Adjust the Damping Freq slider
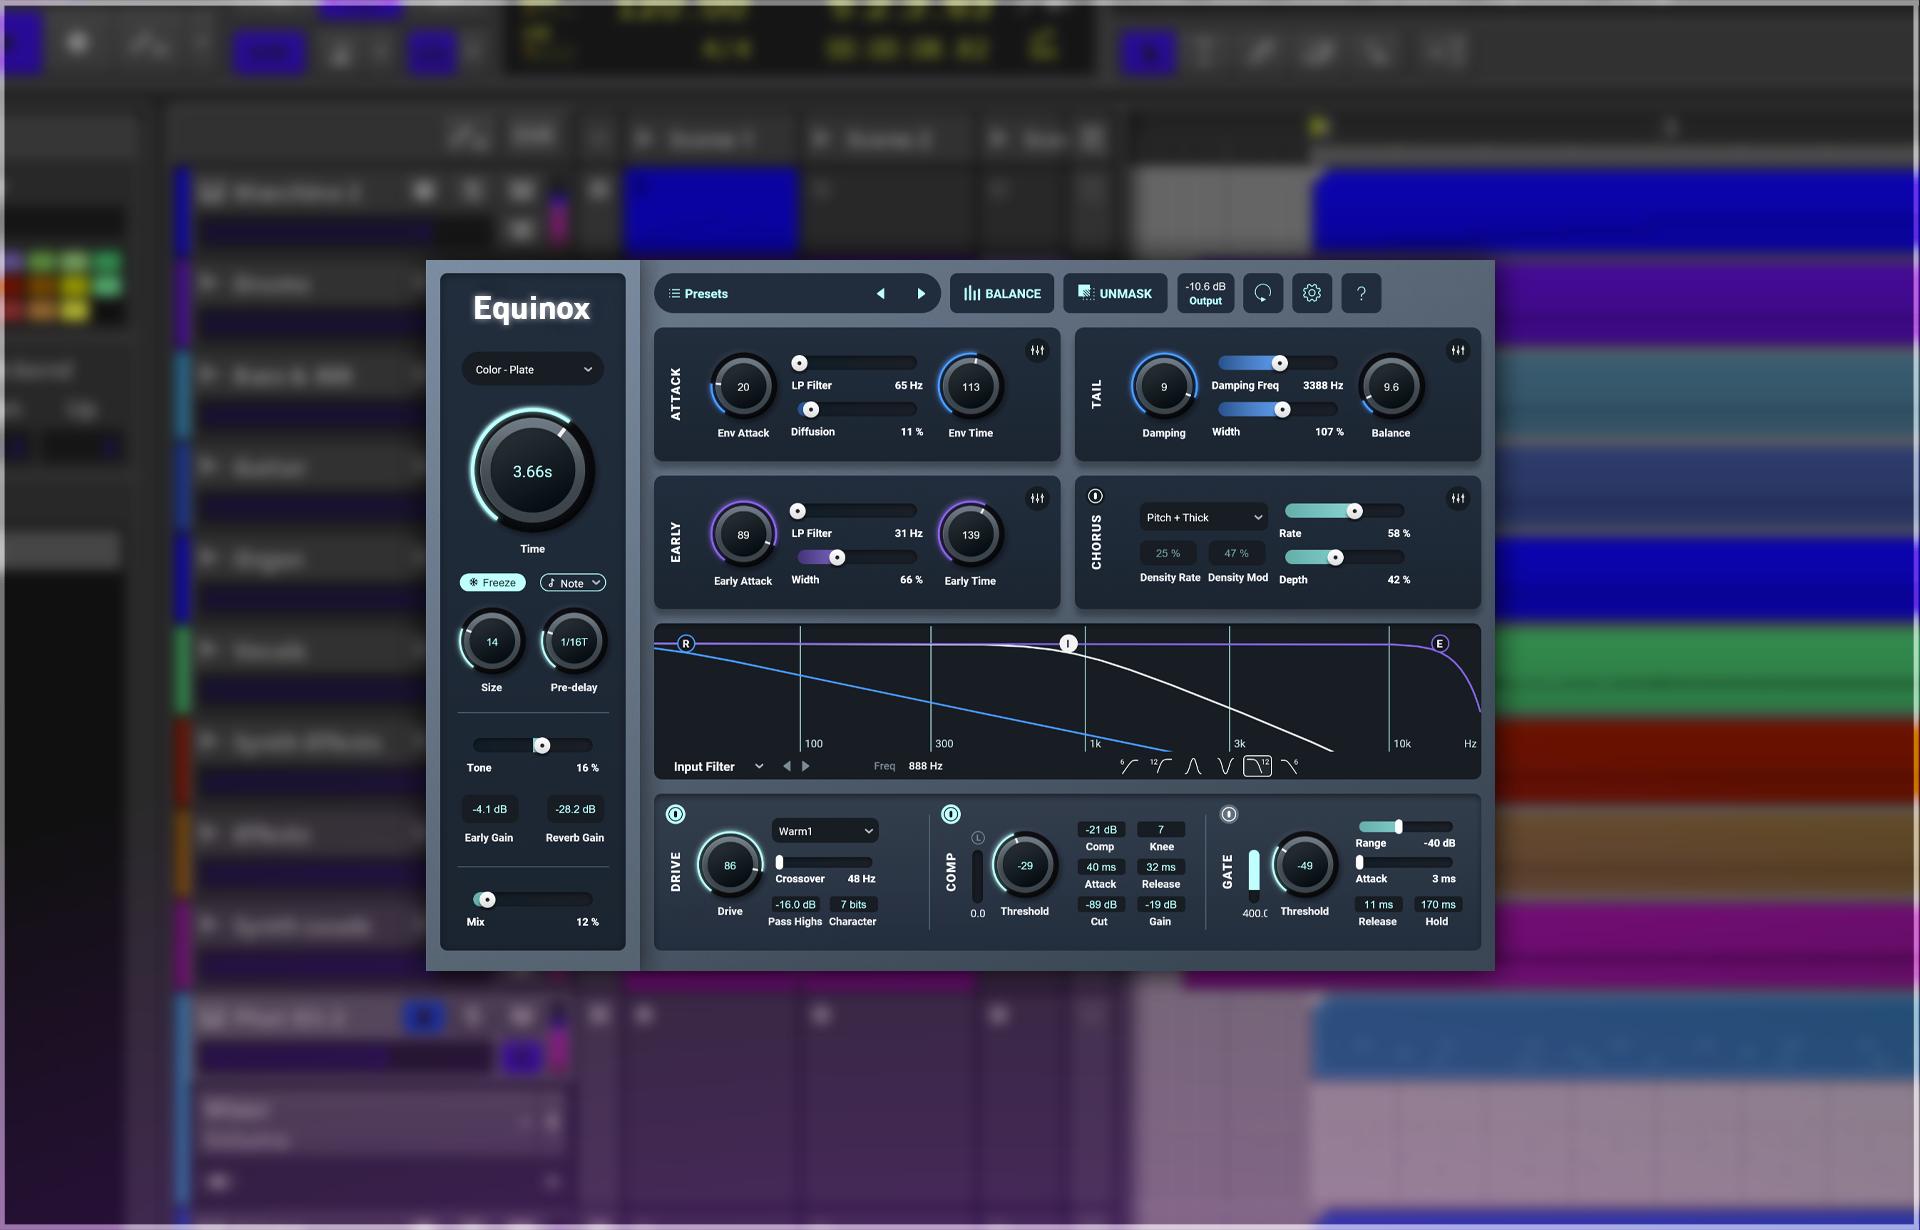Screen dimensions: 1920x1230 [x=1278, y=362]
